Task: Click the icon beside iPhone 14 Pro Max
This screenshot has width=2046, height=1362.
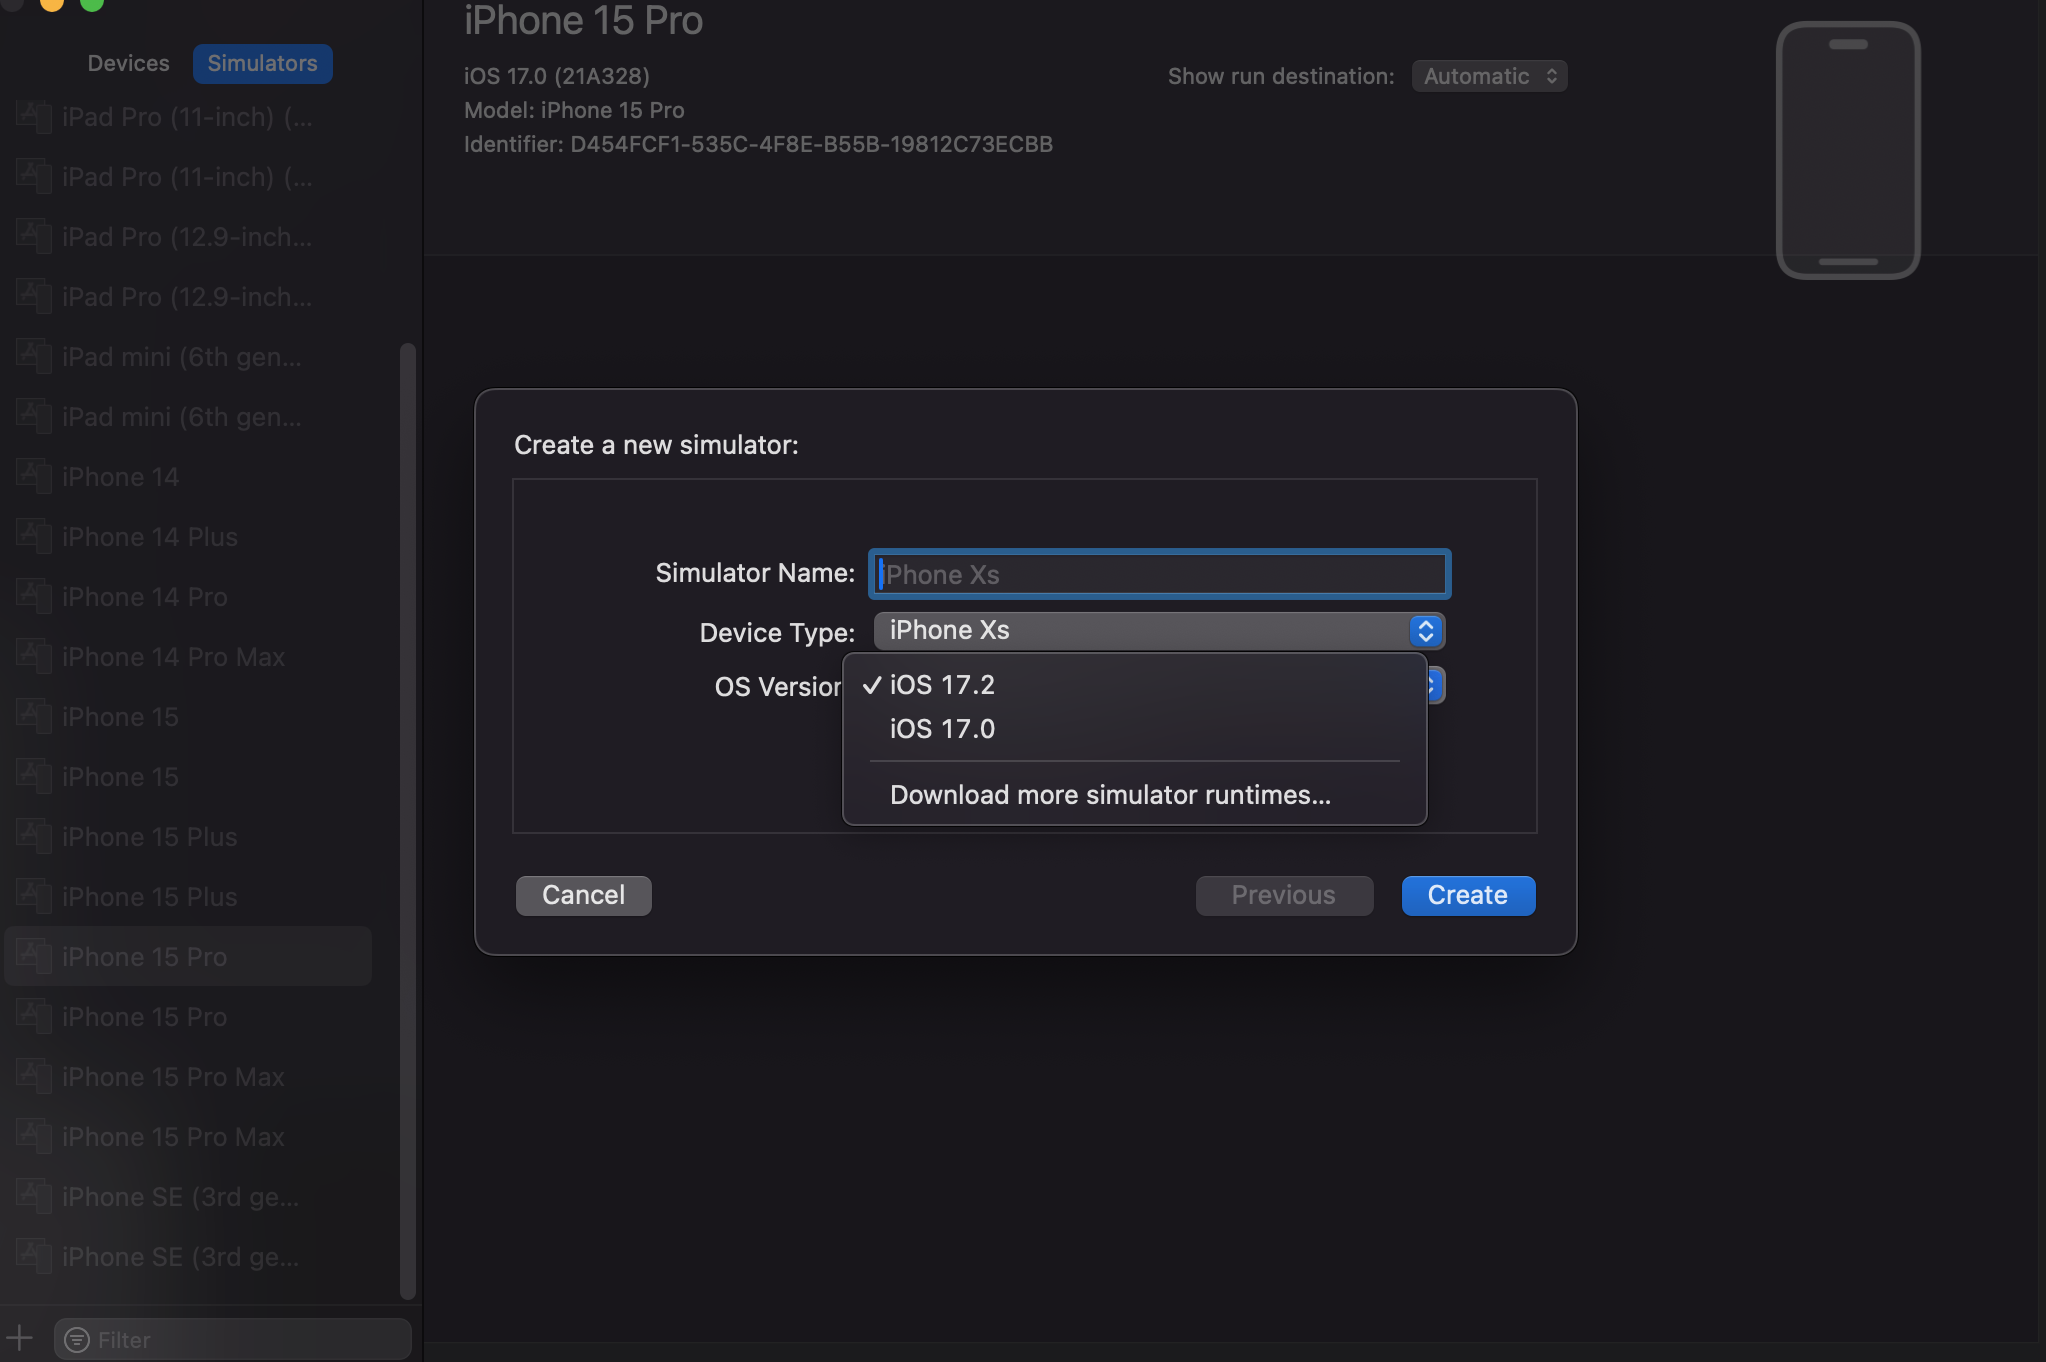Action: [x=33, y=657]
